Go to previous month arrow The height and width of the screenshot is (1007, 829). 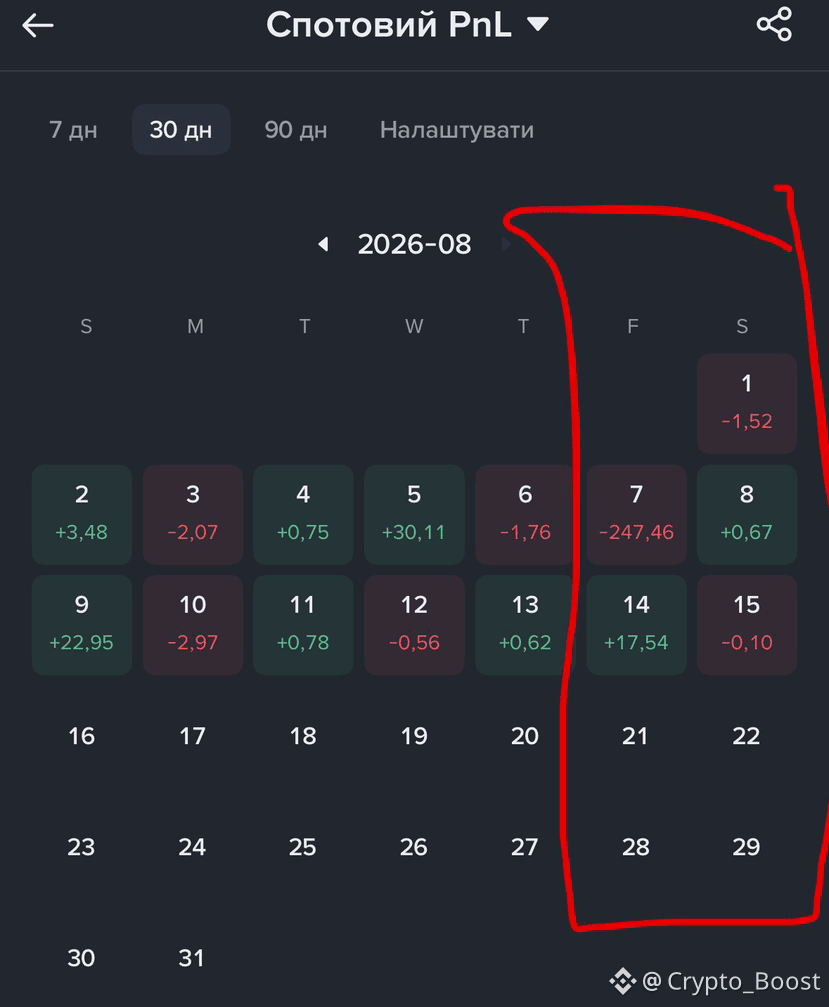click(324, 244)
